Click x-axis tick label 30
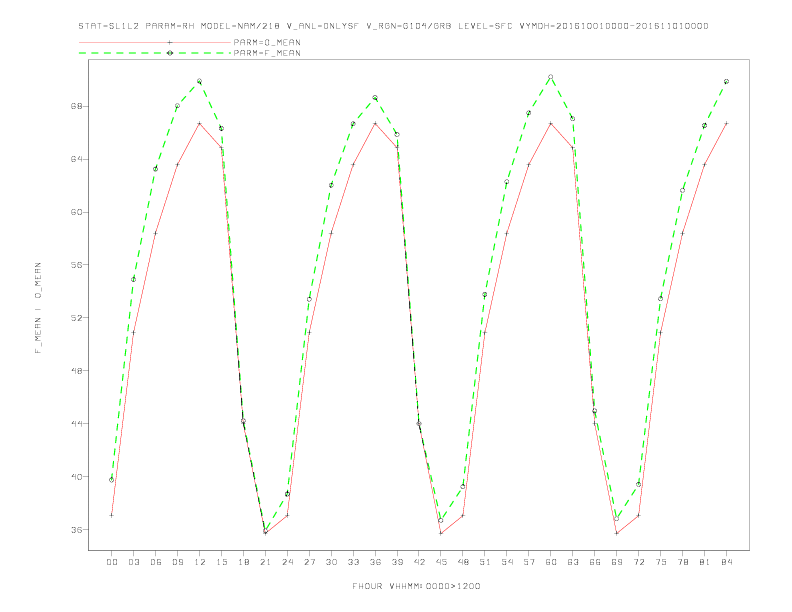The image size is (792, 612). (x=331, y=562)
